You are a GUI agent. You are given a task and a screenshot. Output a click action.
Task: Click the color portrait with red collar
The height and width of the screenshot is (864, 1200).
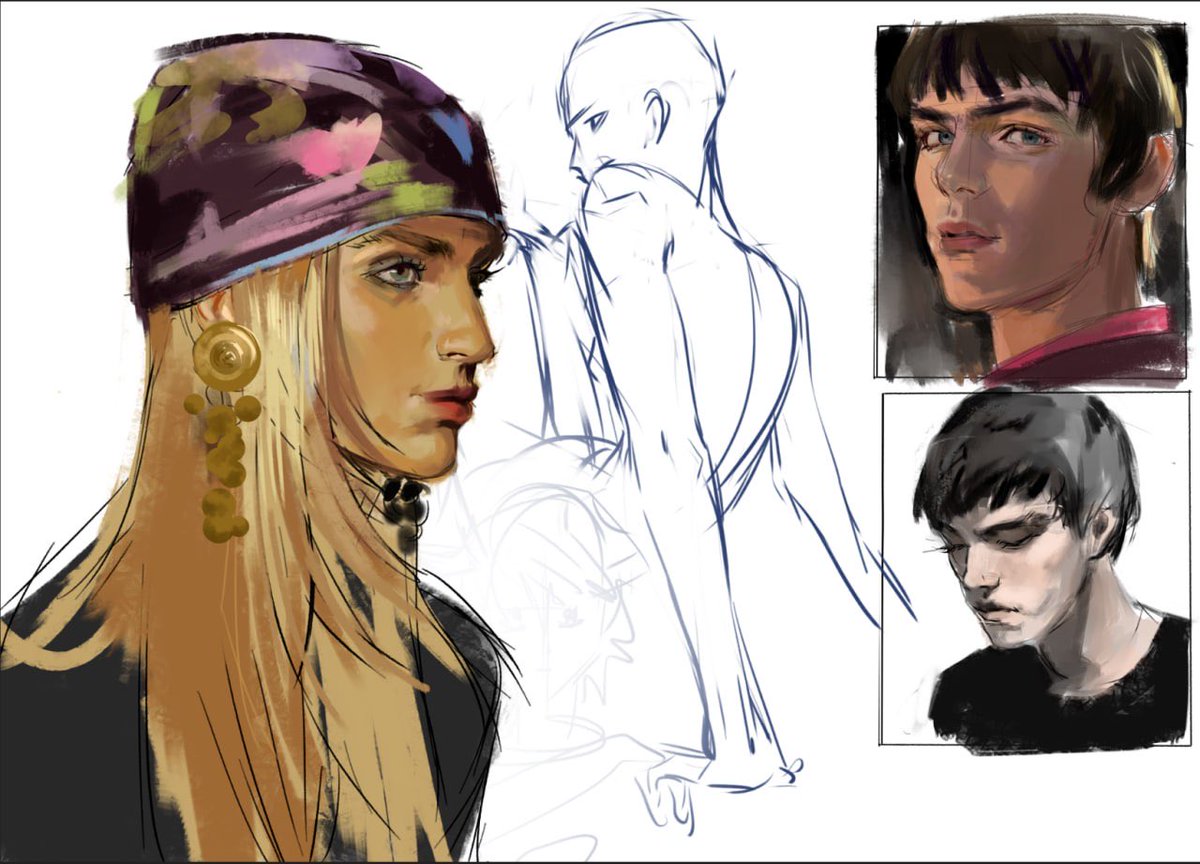coord(1032,202)
